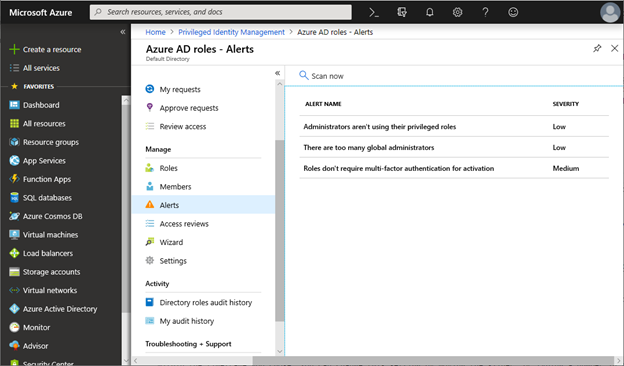Click the Monitor gauge icon
This screenshot has height=366, width=624.
[14, 327]
